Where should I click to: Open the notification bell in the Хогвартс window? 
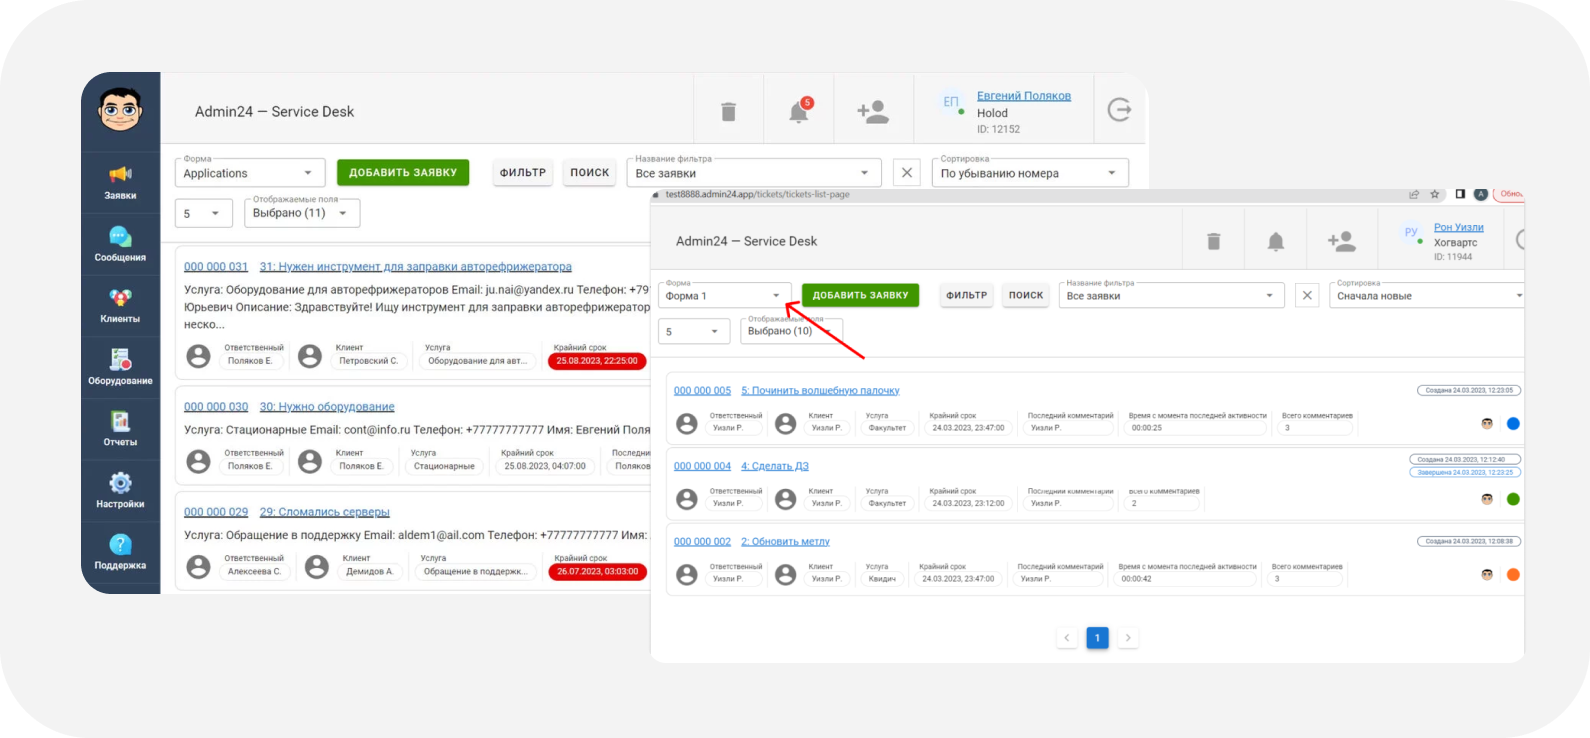1276,241
